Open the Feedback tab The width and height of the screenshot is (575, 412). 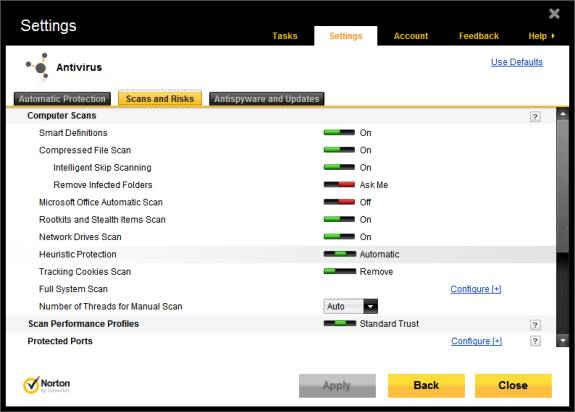(479, 36)
